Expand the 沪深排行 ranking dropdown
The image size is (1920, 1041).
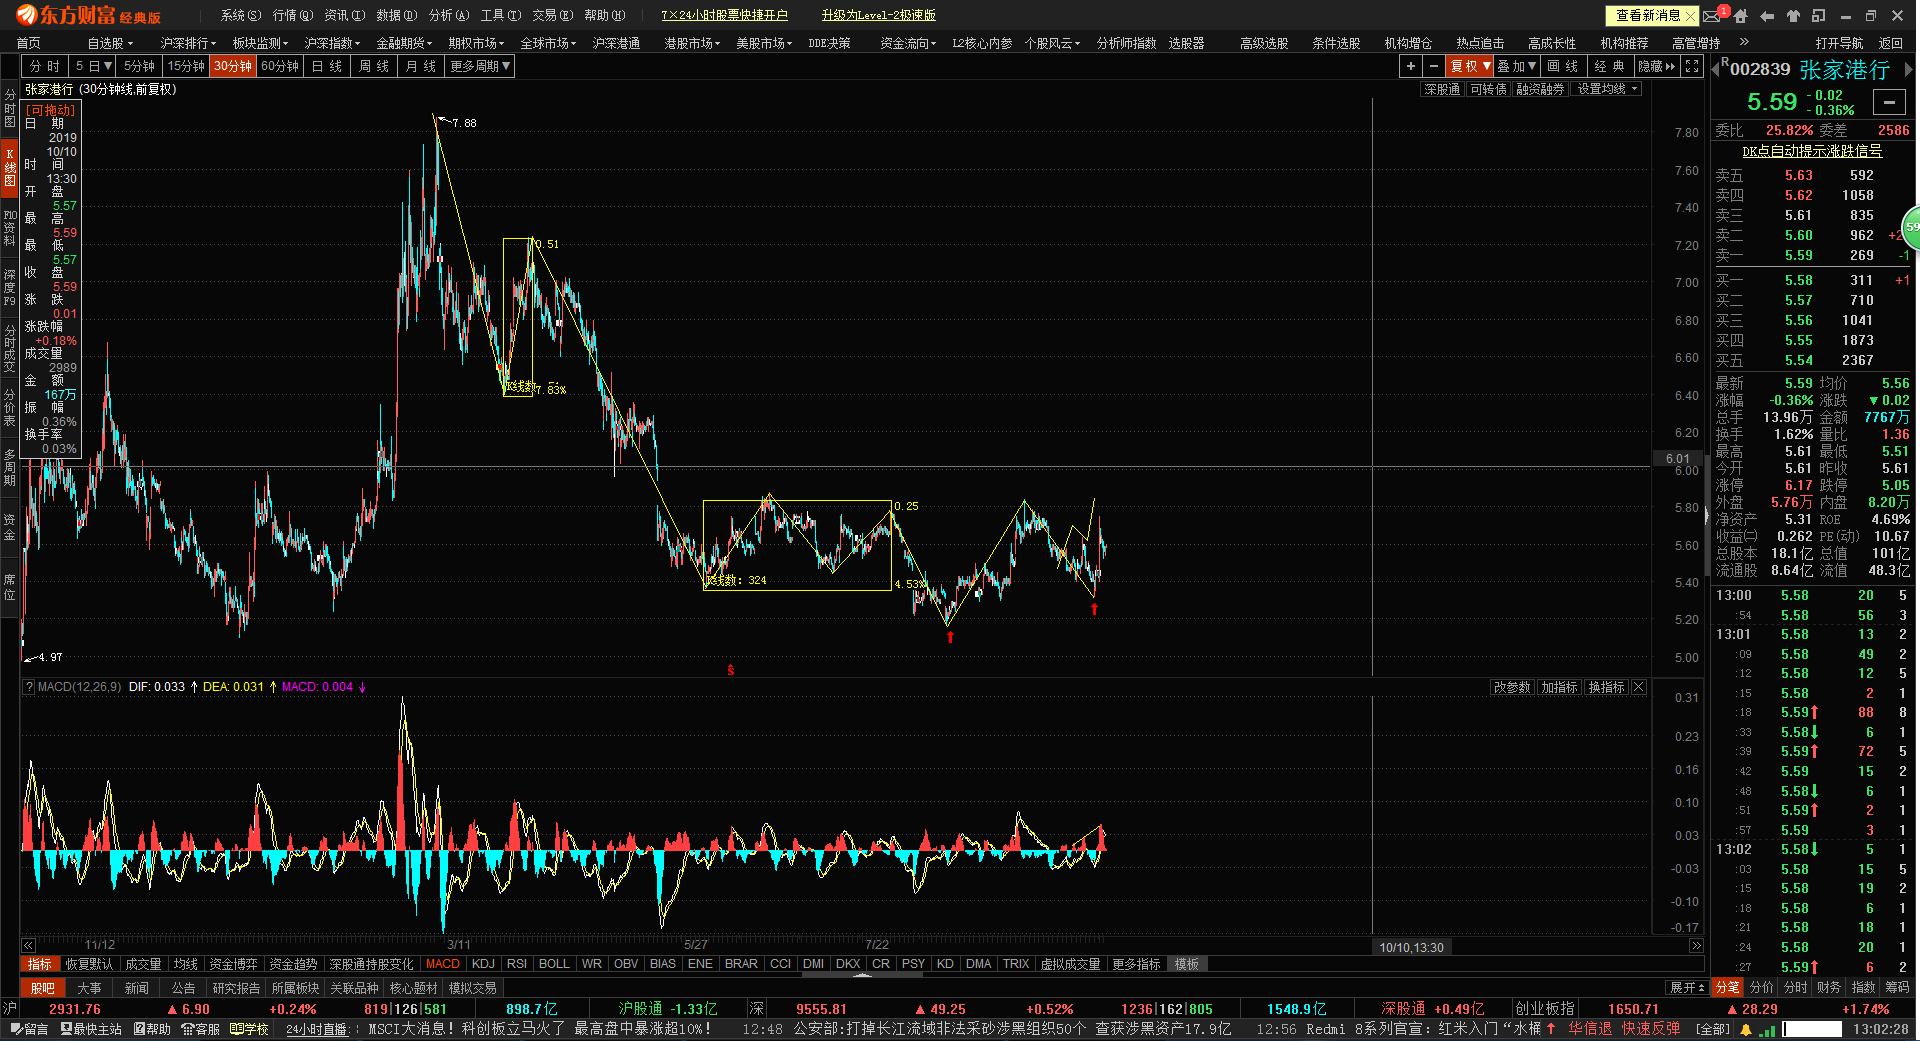tap(188, 43)
